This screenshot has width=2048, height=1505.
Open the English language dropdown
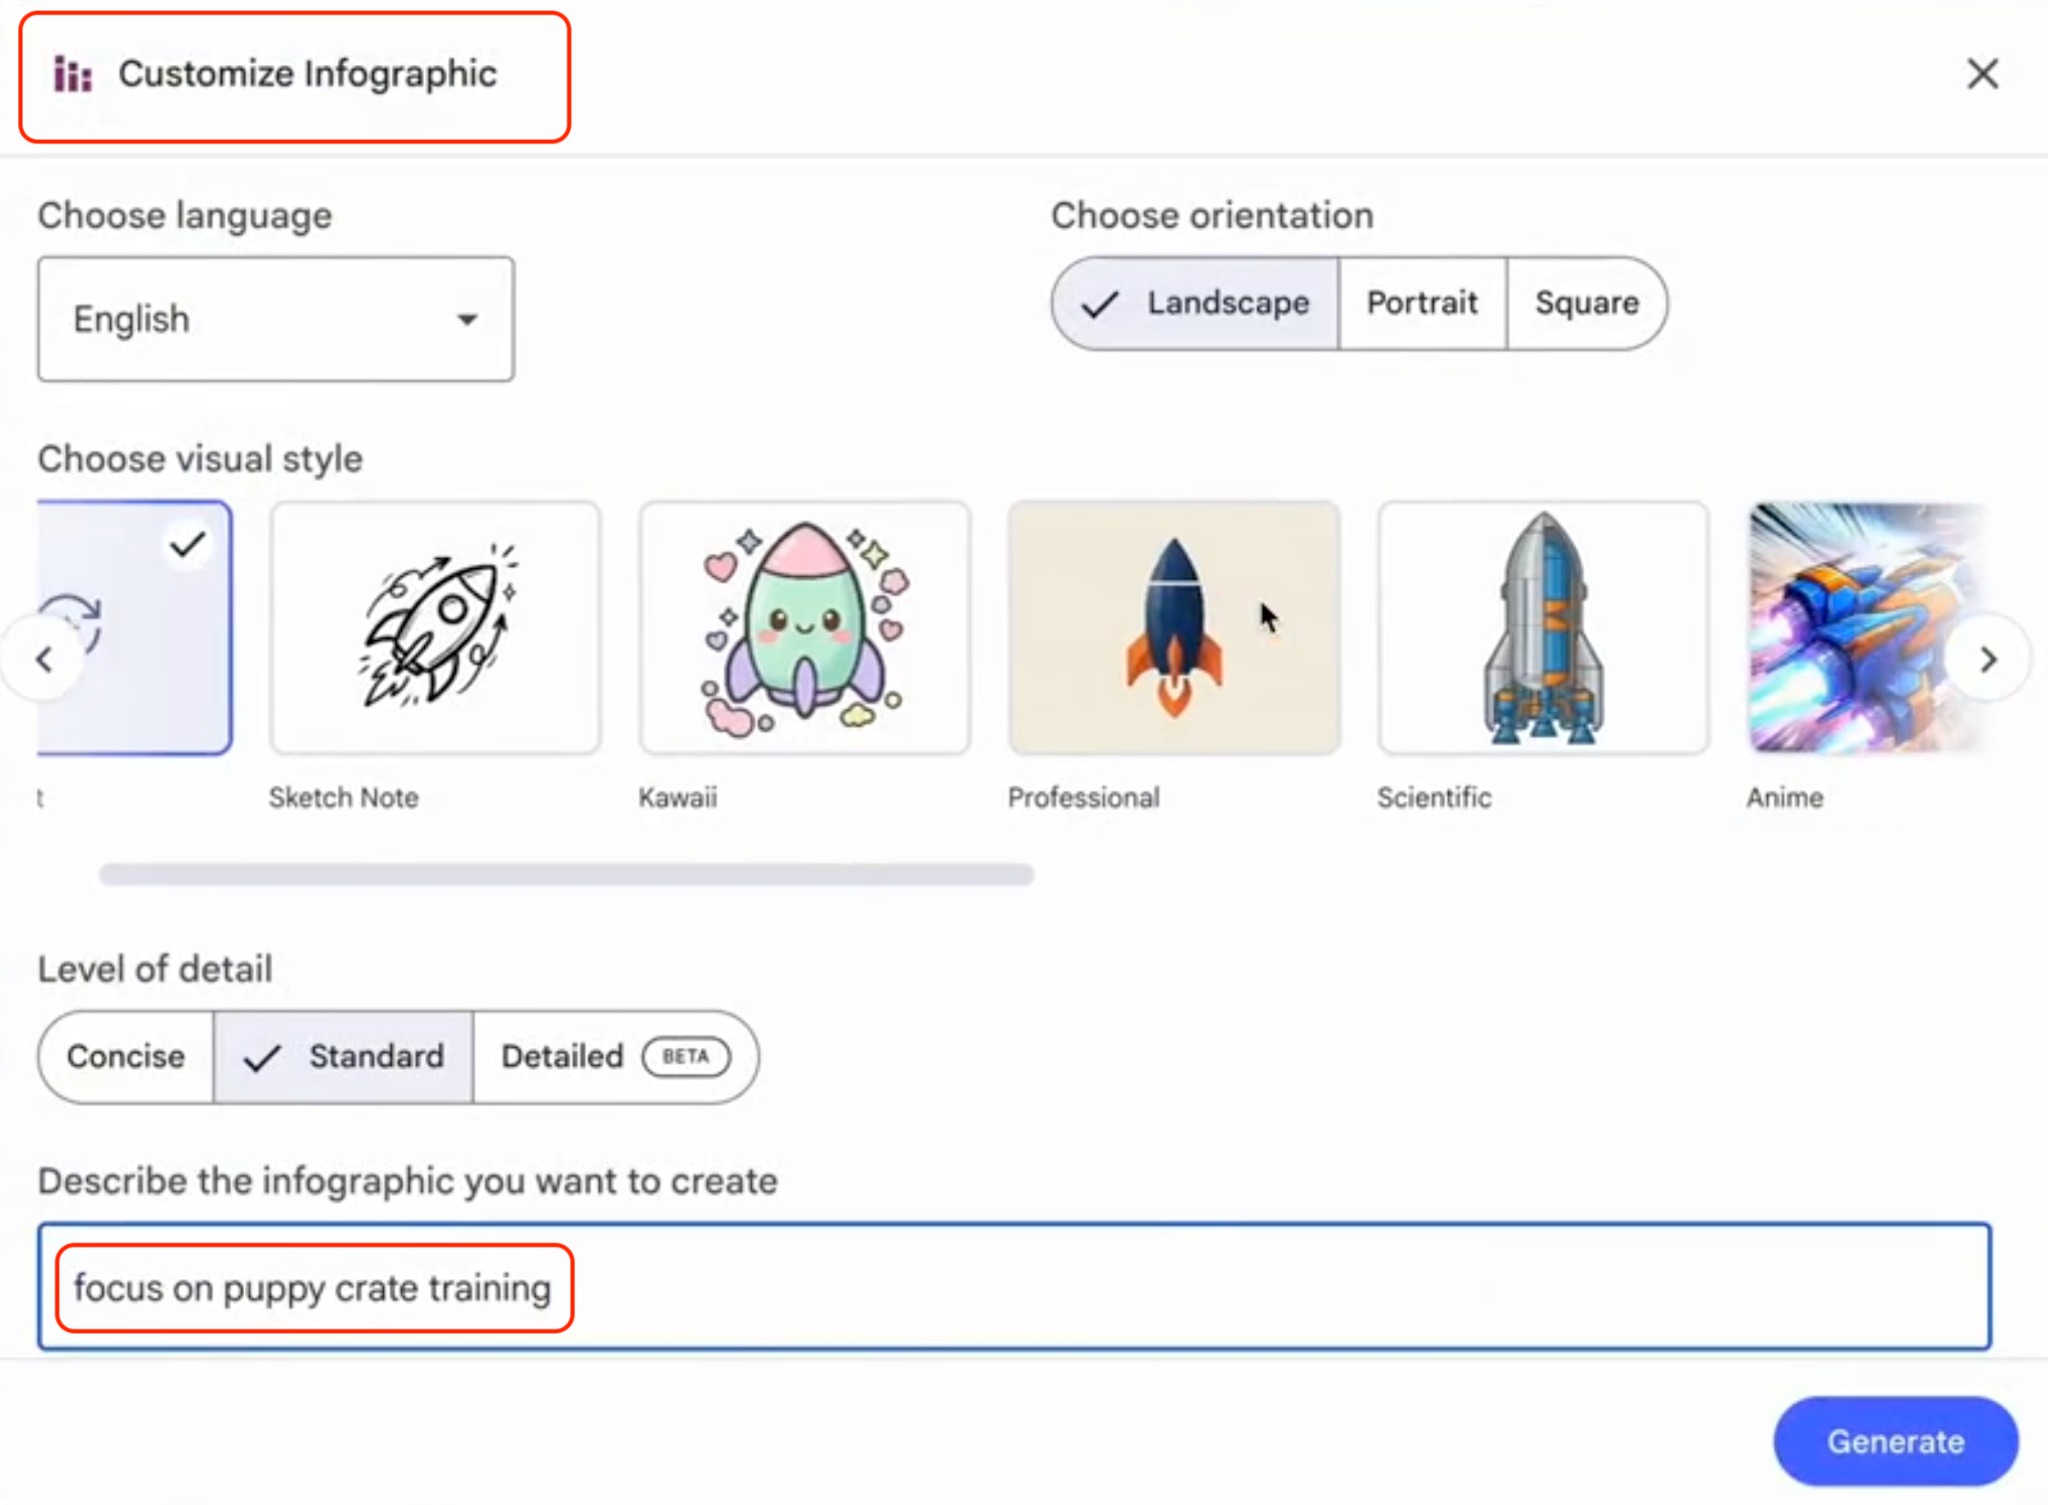tap(276, 319)
